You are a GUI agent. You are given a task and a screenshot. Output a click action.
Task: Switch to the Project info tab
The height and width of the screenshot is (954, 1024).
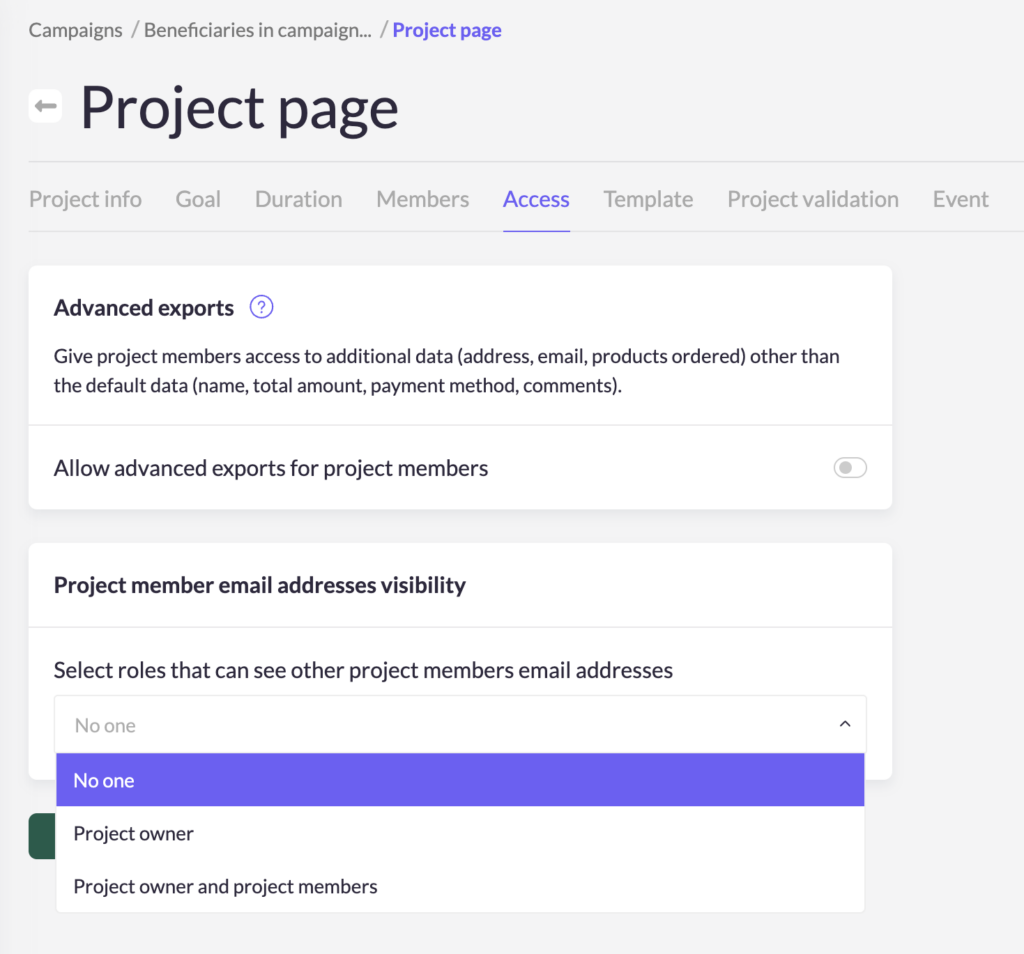pos(85,199)
